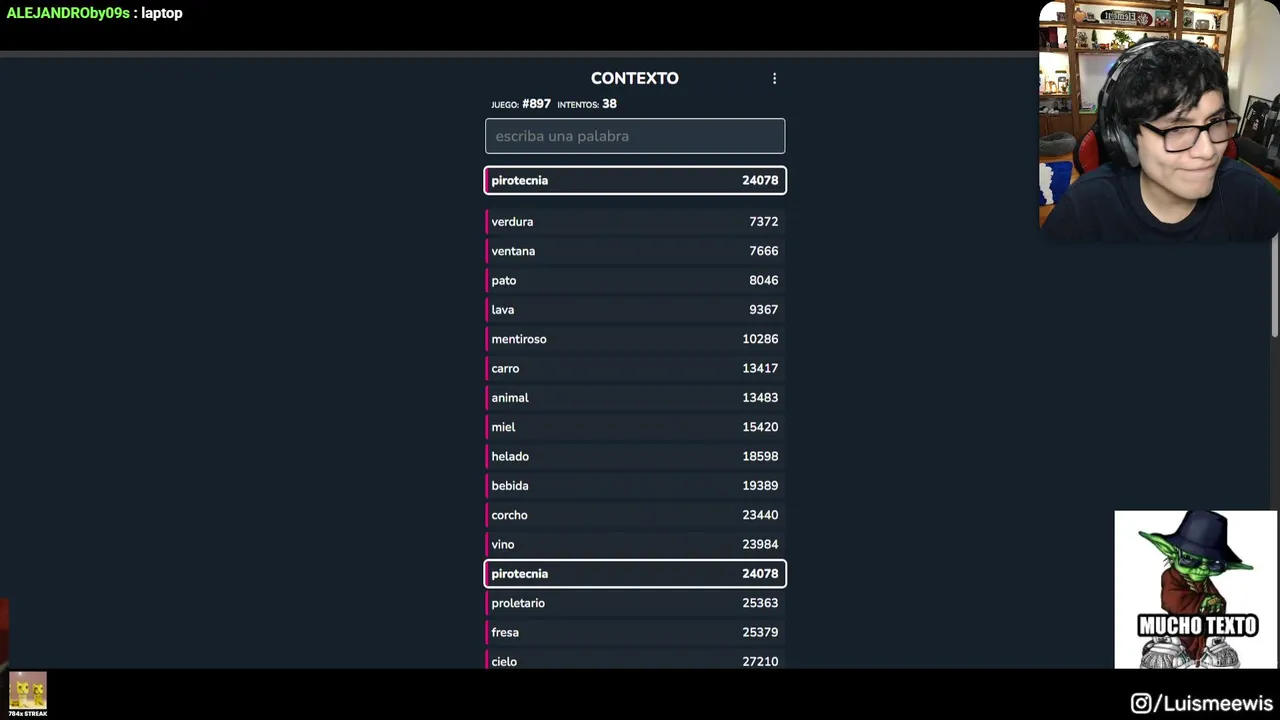Focus the 'escriba una palabra' input
Image resolution: width=1280 pixels, height=720 pixels.
click(x=635, y=136)
